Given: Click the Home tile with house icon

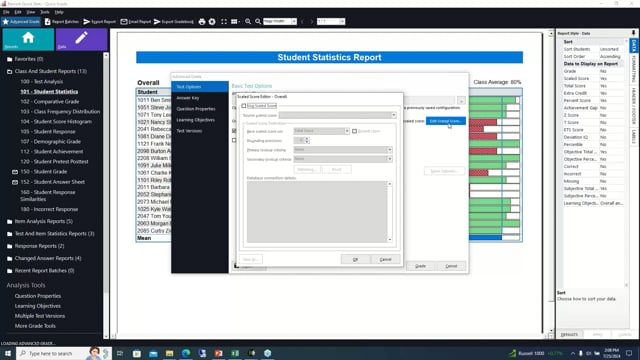Looking at the screenshot, I should click(x=28, y=40).
